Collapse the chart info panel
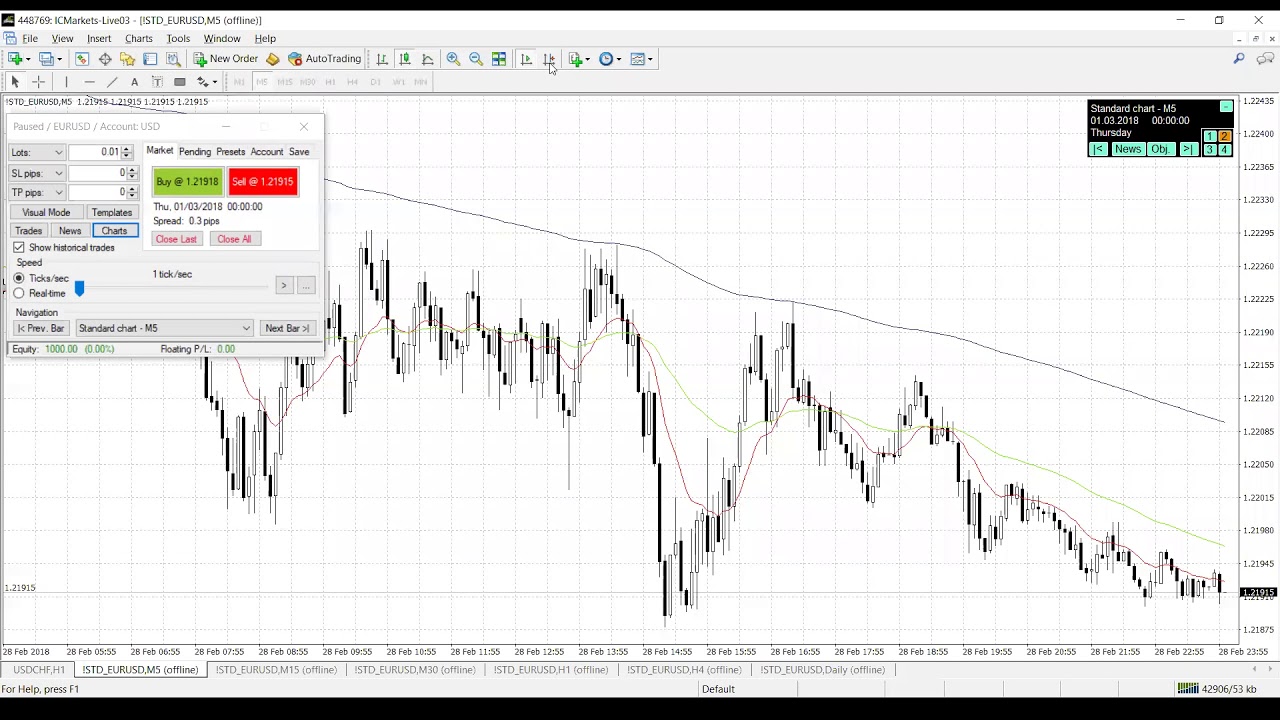Viewport: 1280px width, 720px height. pyautogui.click(x=1226, y=107)
